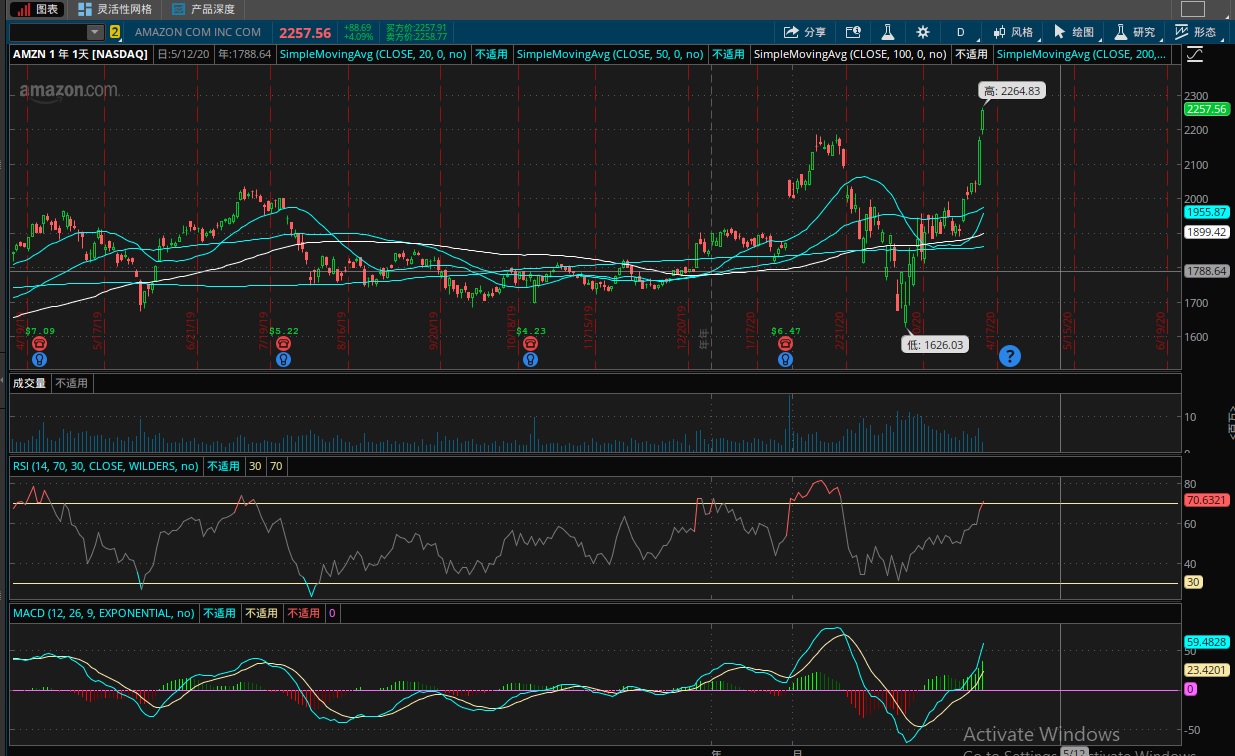Select SimpleMovingAvg (CLOSE, 20, 0, no) label
The height and width of the screenshot is (756, 1235).
click(x=374, y=55)
